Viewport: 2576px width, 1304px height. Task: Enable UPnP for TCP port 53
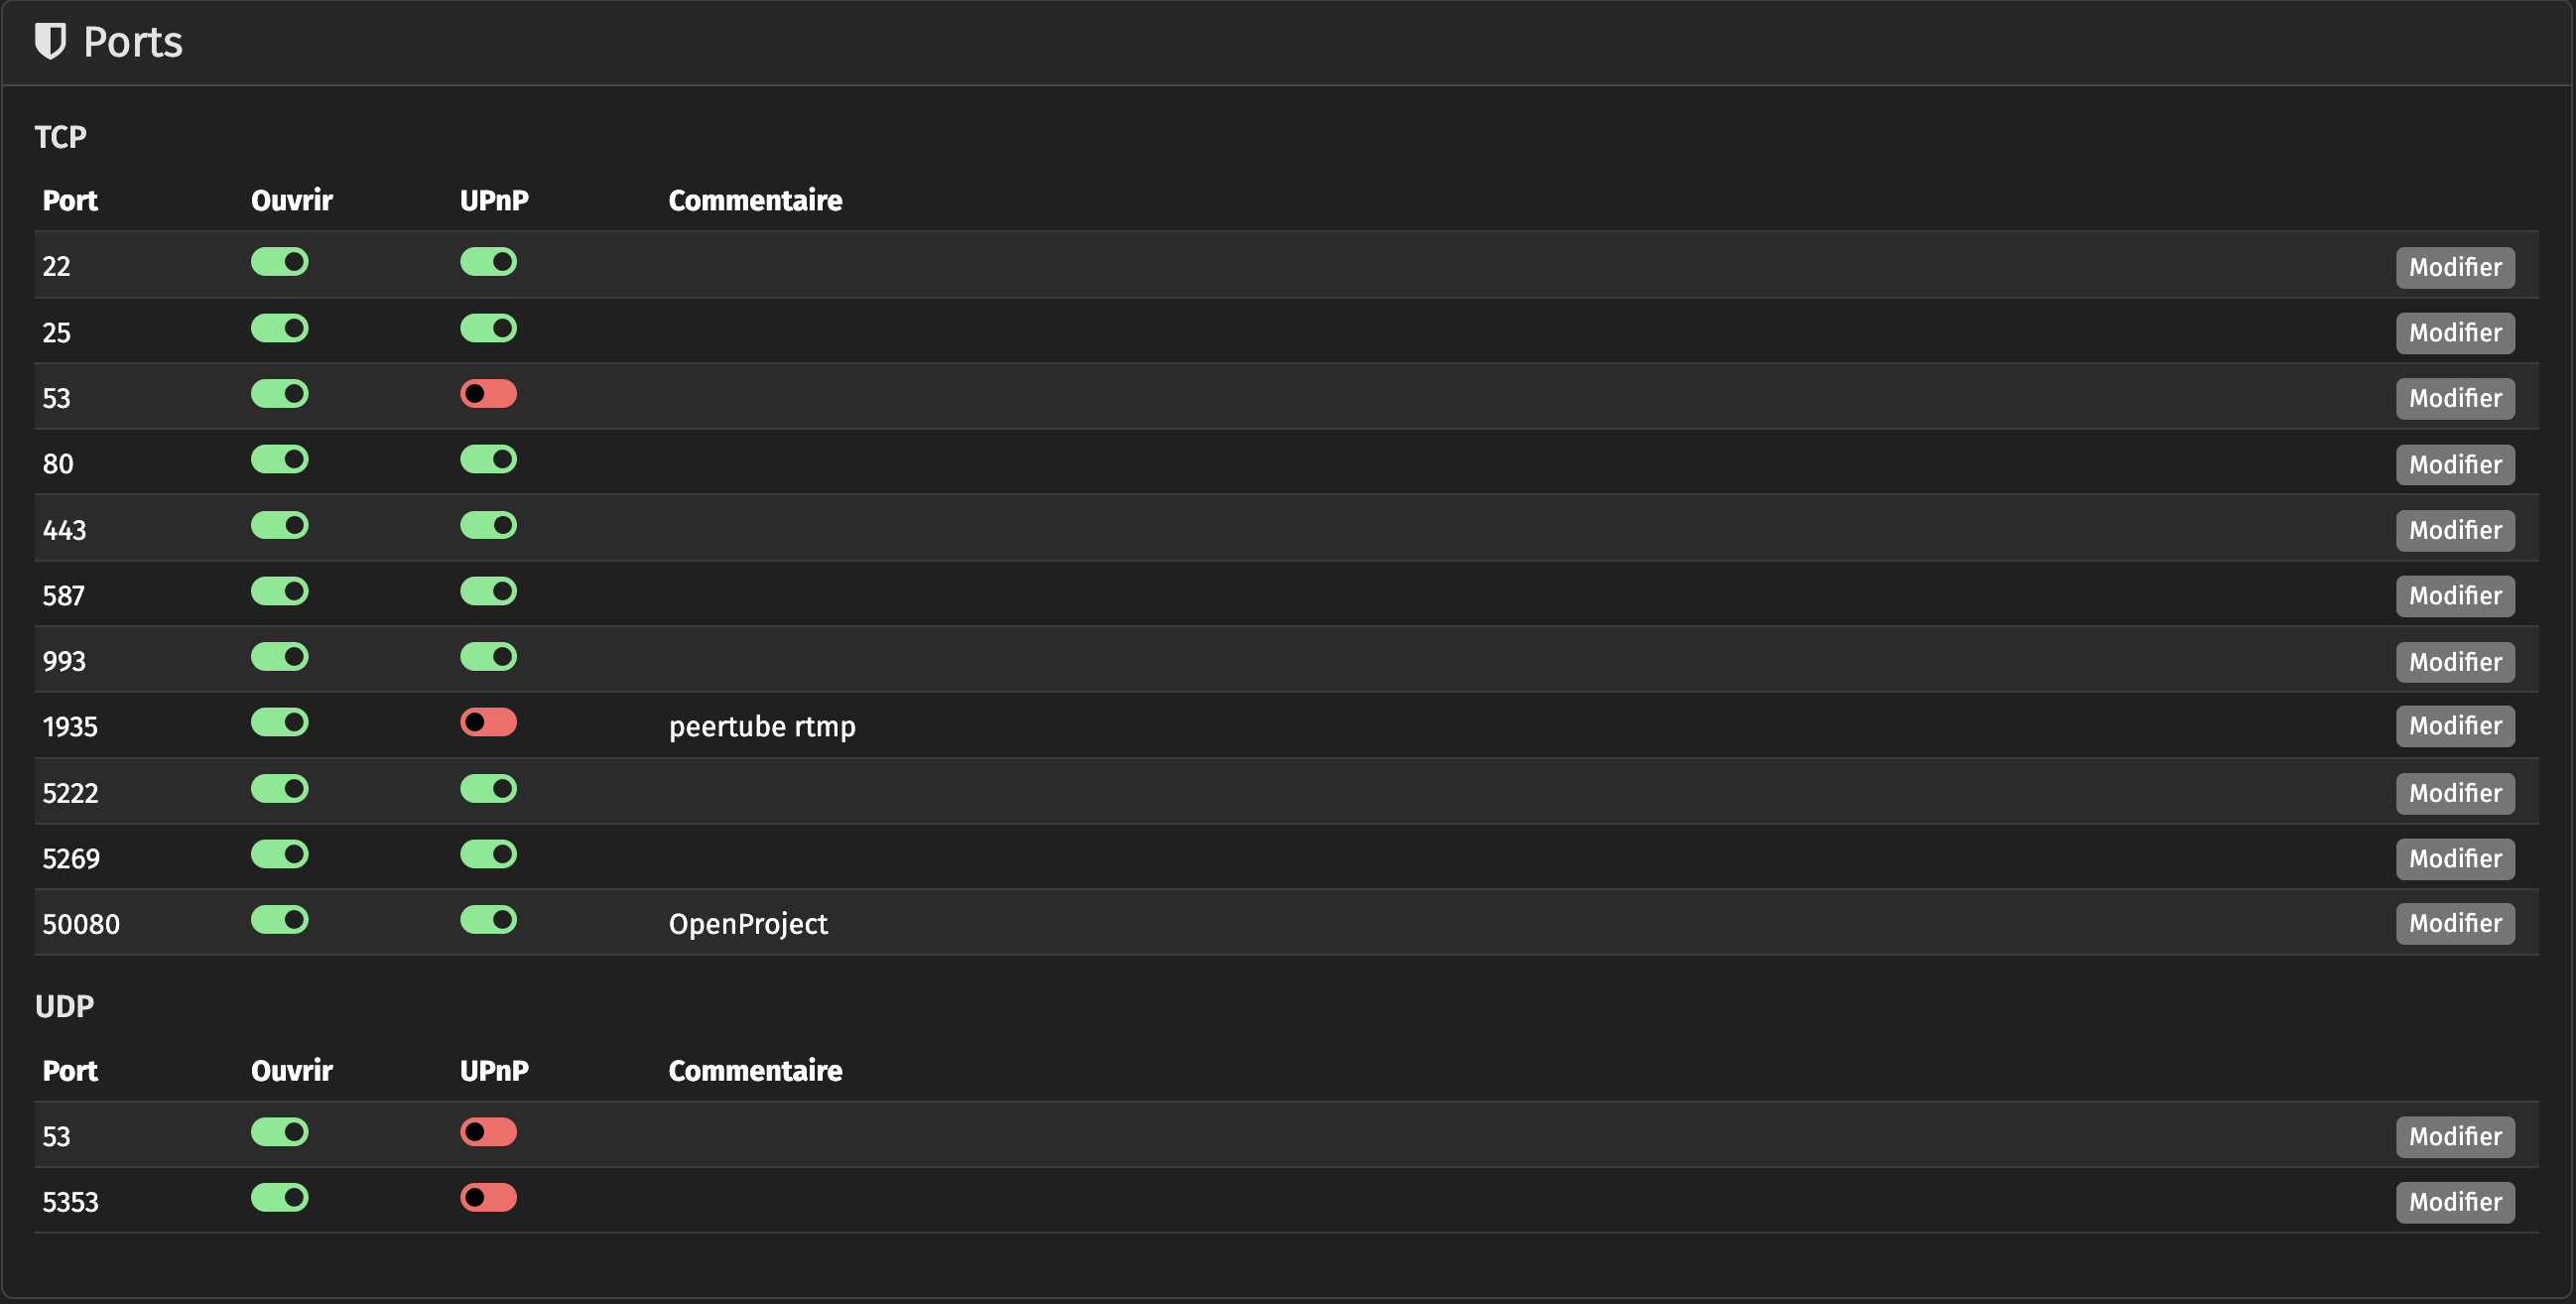click(x=488, y=394)
